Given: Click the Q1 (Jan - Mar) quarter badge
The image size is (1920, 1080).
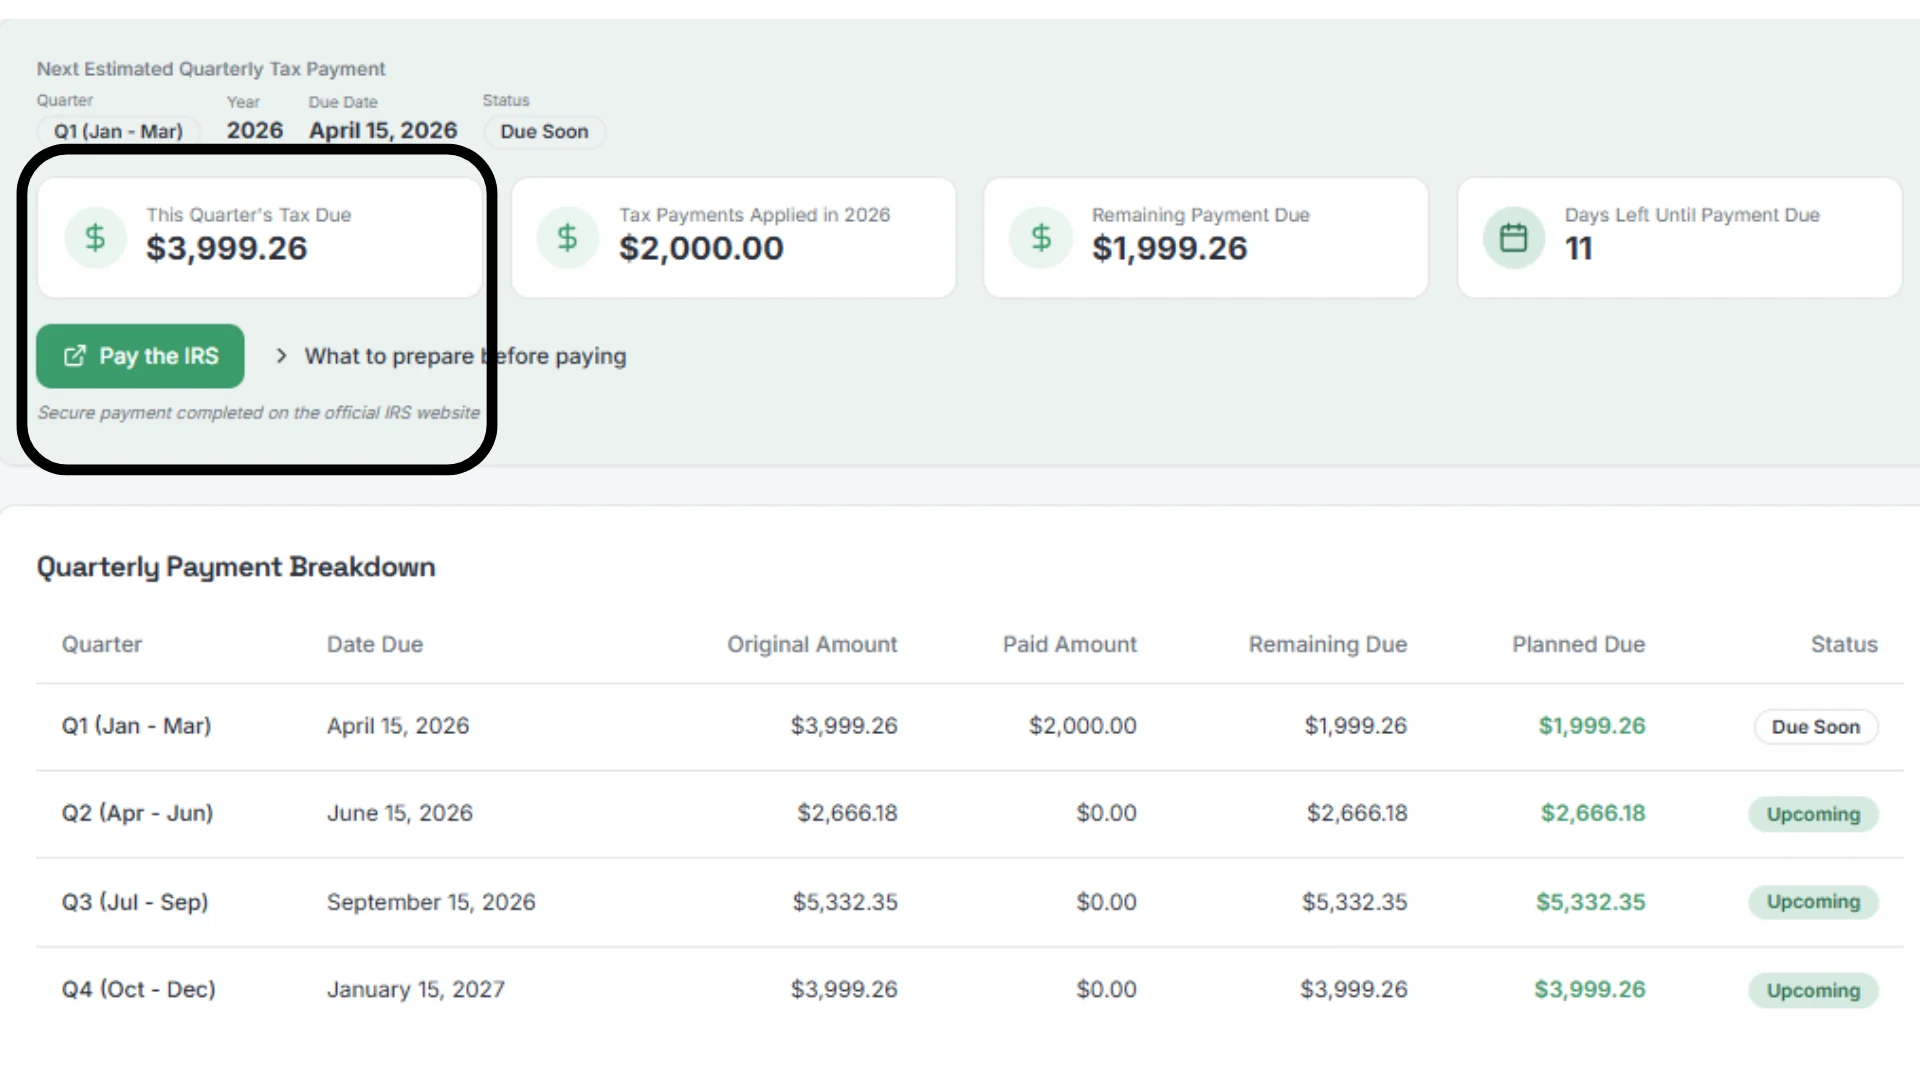Looking at the screenshot, I should pos(118,131).
